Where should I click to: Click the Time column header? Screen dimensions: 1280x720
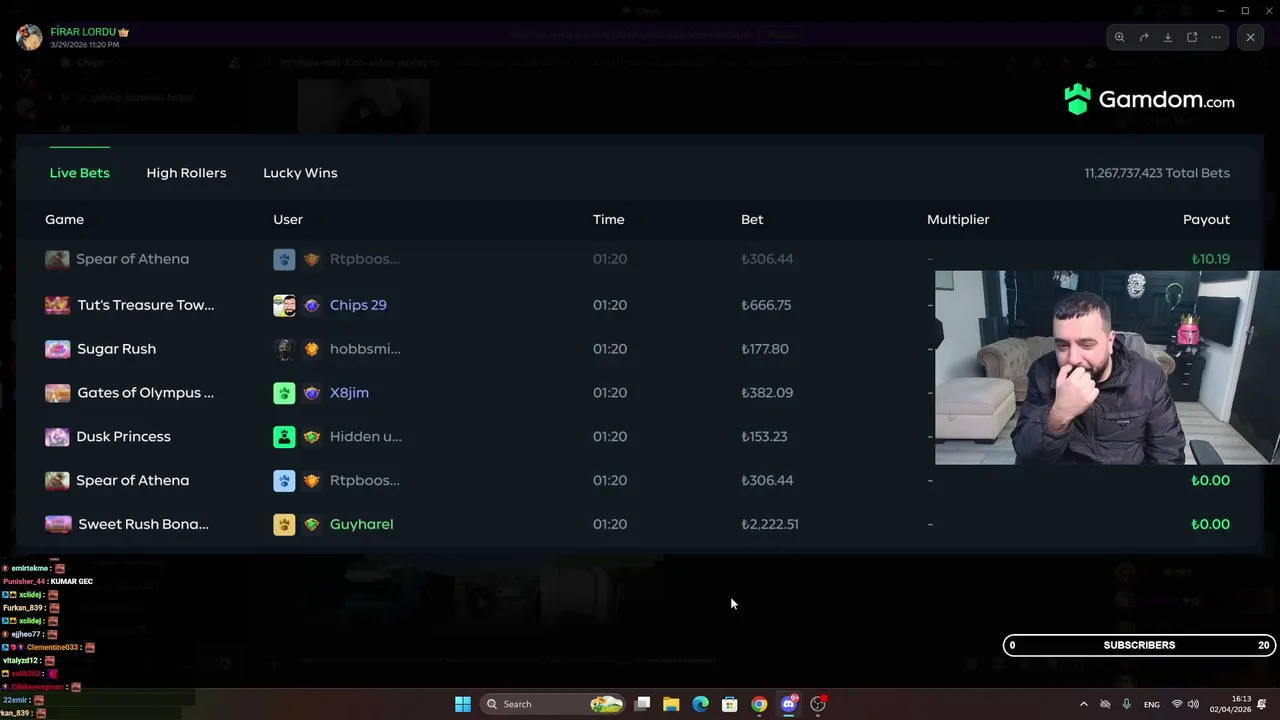(x=608, y=220)
